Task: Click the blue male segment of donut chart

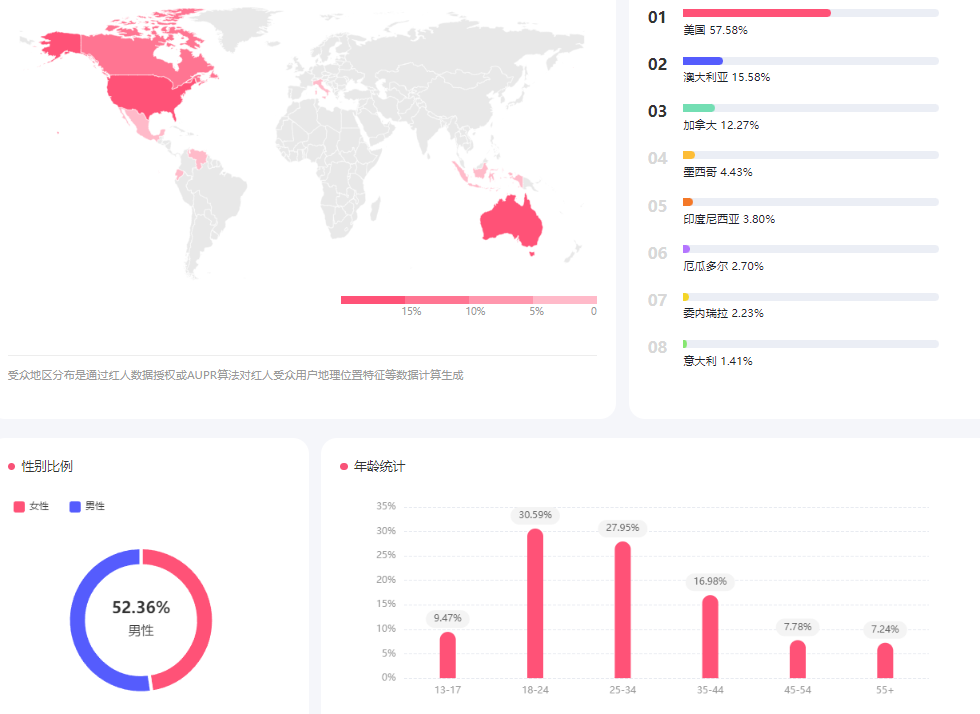Action: click(78, 625)
